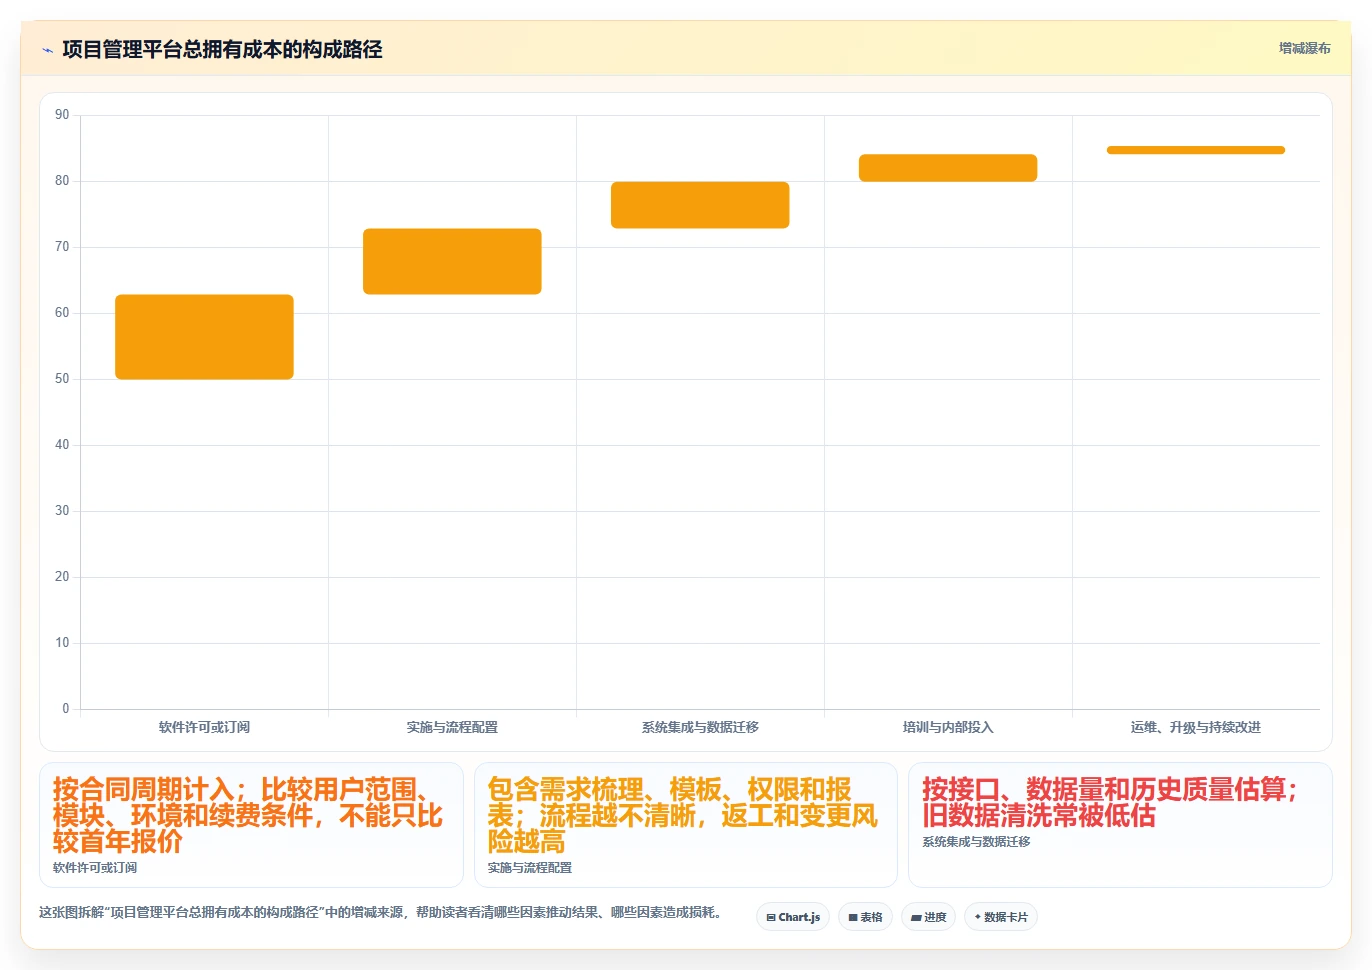Viewport: 1372px width, 970px height.
Task: Click the x-axis label 软件许可或订阅
Action: click(x=204, y=727)
